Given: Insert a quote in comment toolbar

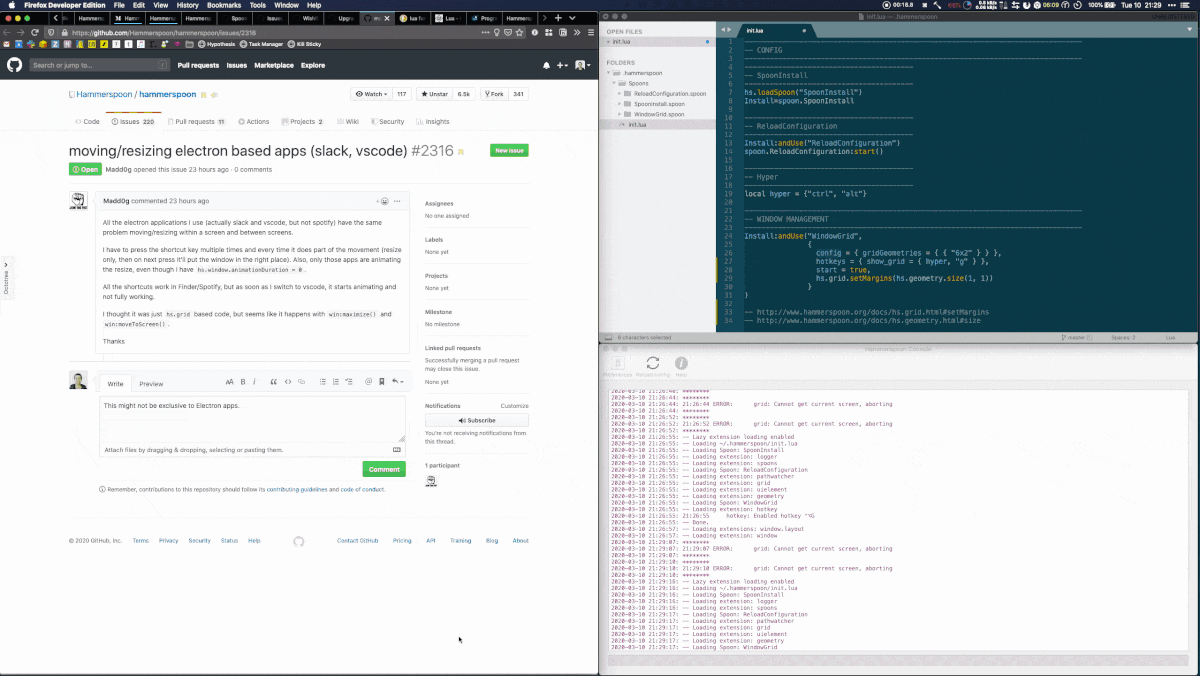Looking at the screenshot, I should (274, 382).
